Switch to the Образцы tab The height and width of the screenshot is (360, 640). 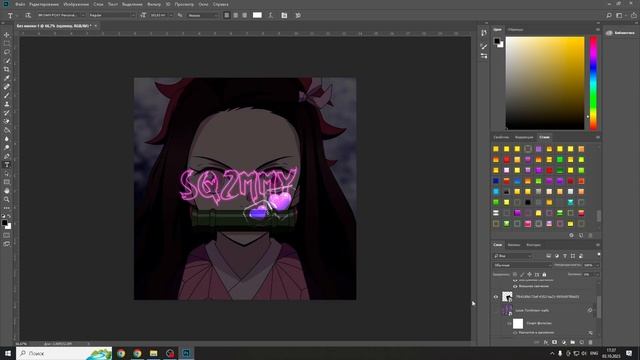(515, 29)
